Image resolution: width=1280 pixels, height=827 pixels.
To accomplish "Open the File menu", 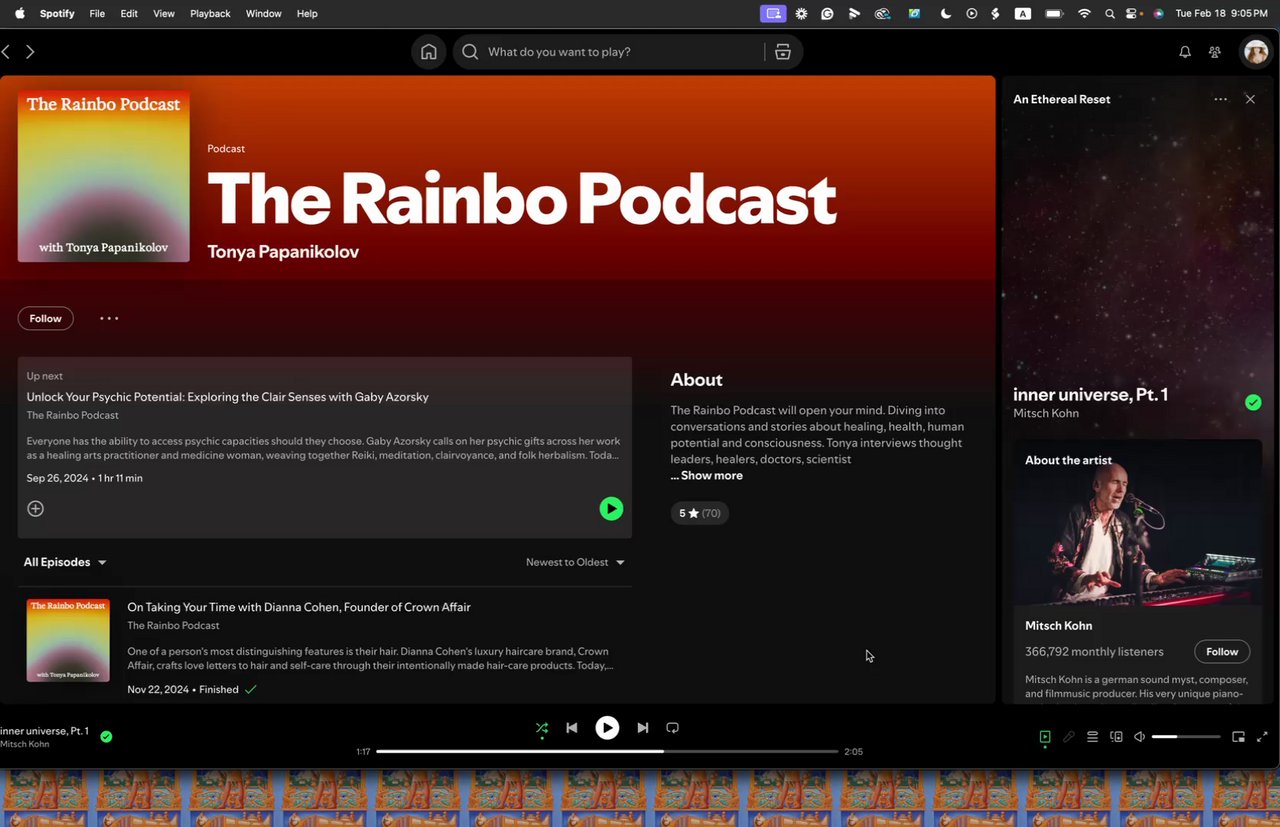I will 97,14.
